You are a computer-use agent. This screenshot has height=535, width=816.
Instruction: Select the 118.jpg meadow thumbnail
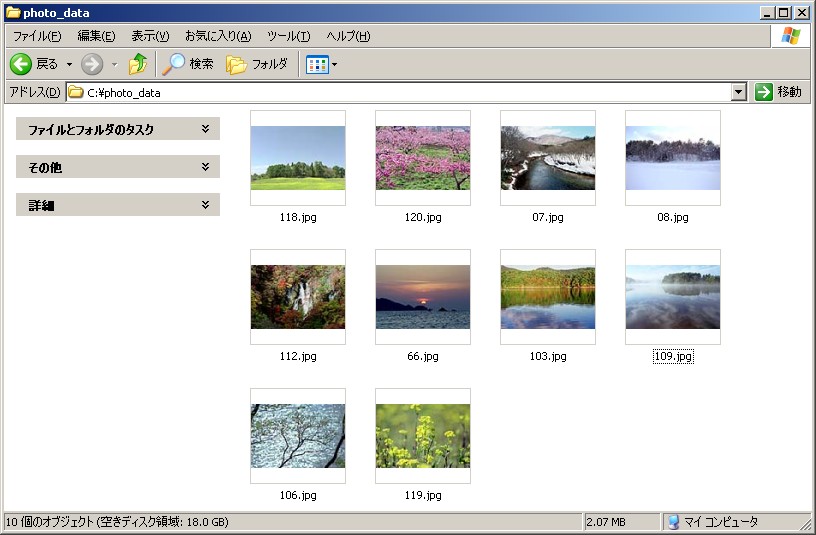click(298, 158)
